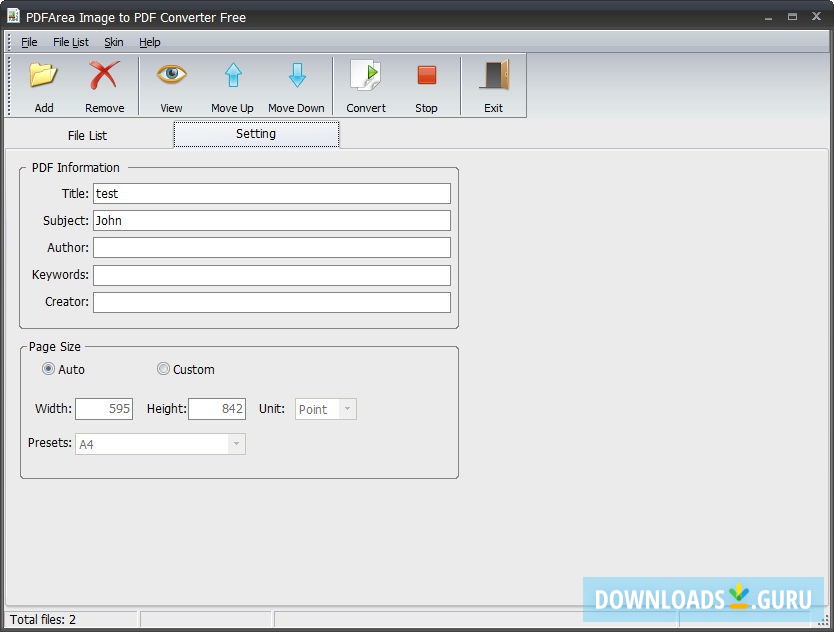Switch to the Setting tab
The height and width of the screenshot is (632, 834).
point(256,134)
